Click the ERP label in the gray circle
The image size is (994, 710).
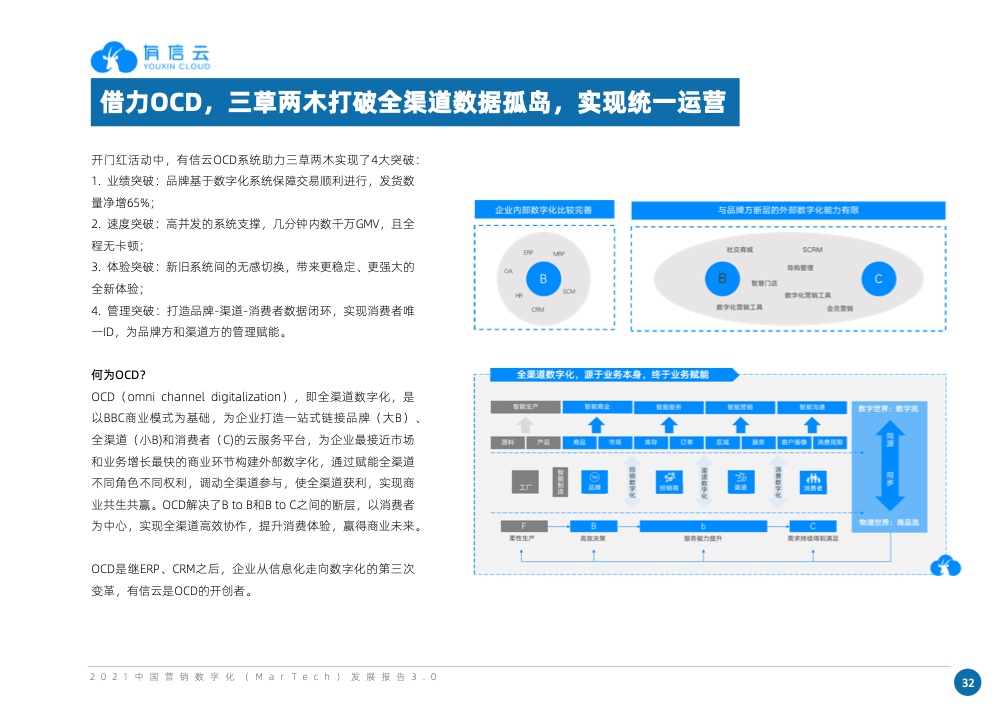point(528,252)
